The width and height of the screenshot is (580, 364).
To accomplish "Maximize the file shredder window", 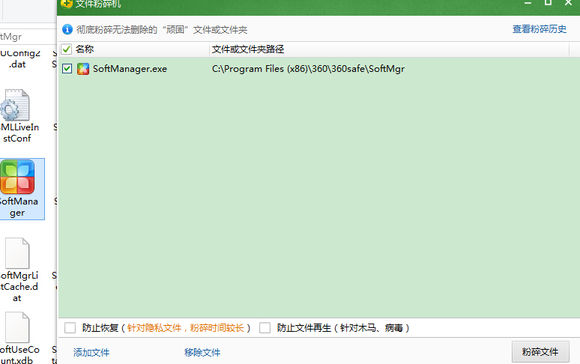I will click(x=548, y=3).
